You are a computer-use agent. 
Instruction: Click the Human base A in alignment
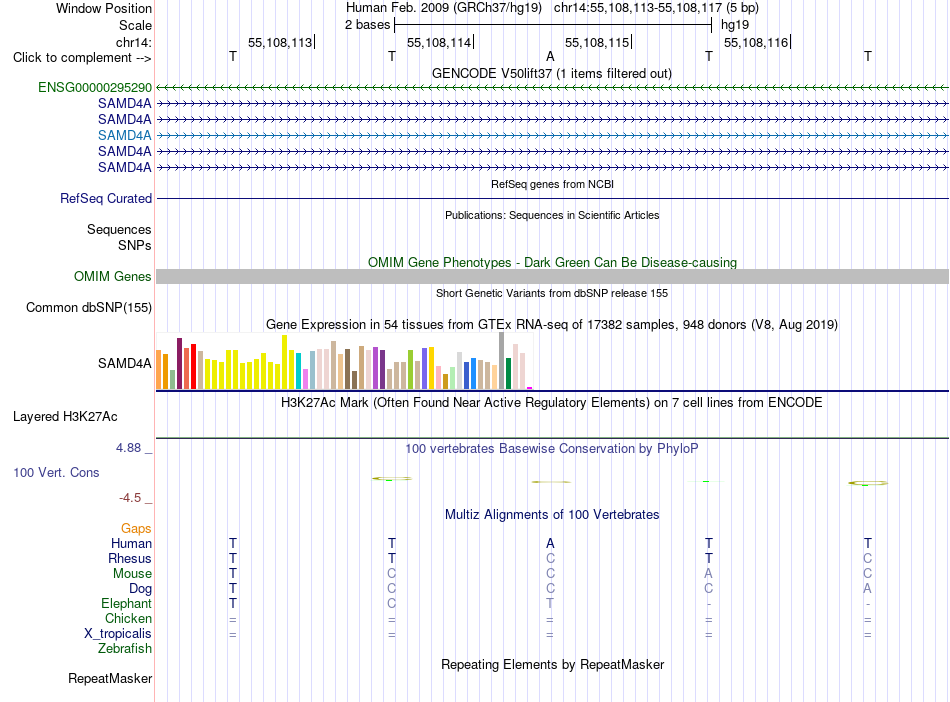click(x=550, y=543)
